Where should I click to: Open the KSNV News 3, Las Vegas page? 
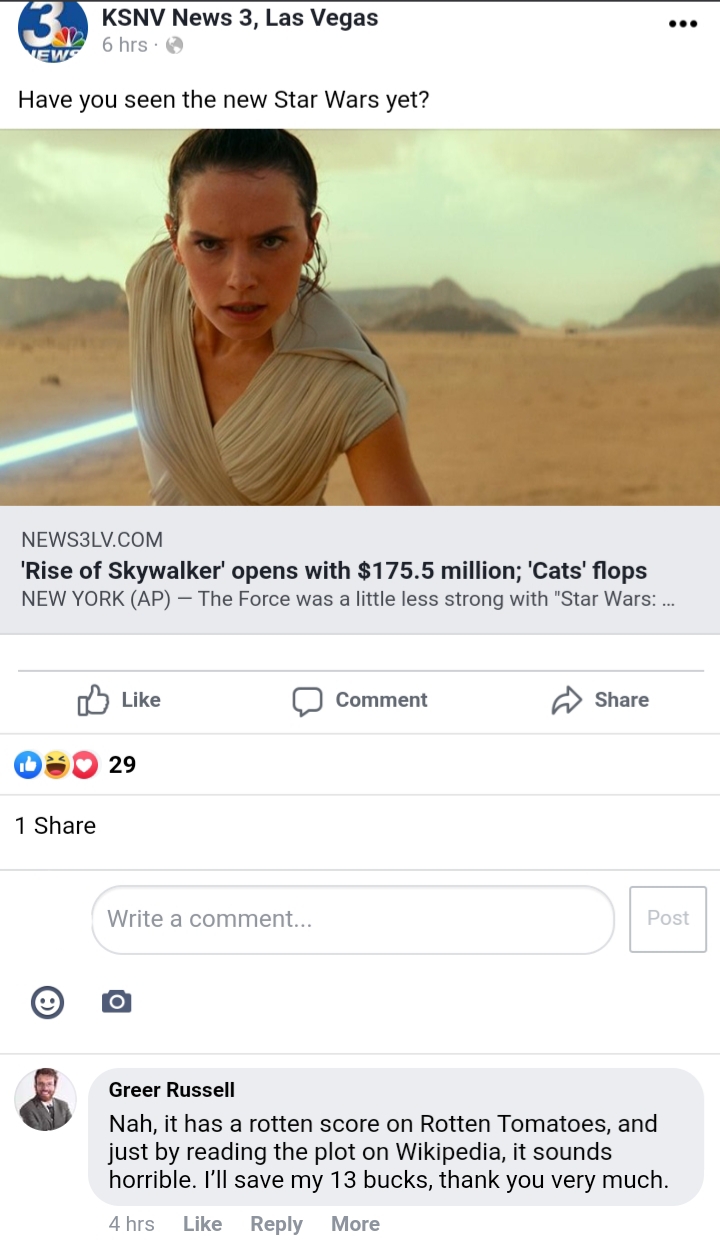coord(240,18)
